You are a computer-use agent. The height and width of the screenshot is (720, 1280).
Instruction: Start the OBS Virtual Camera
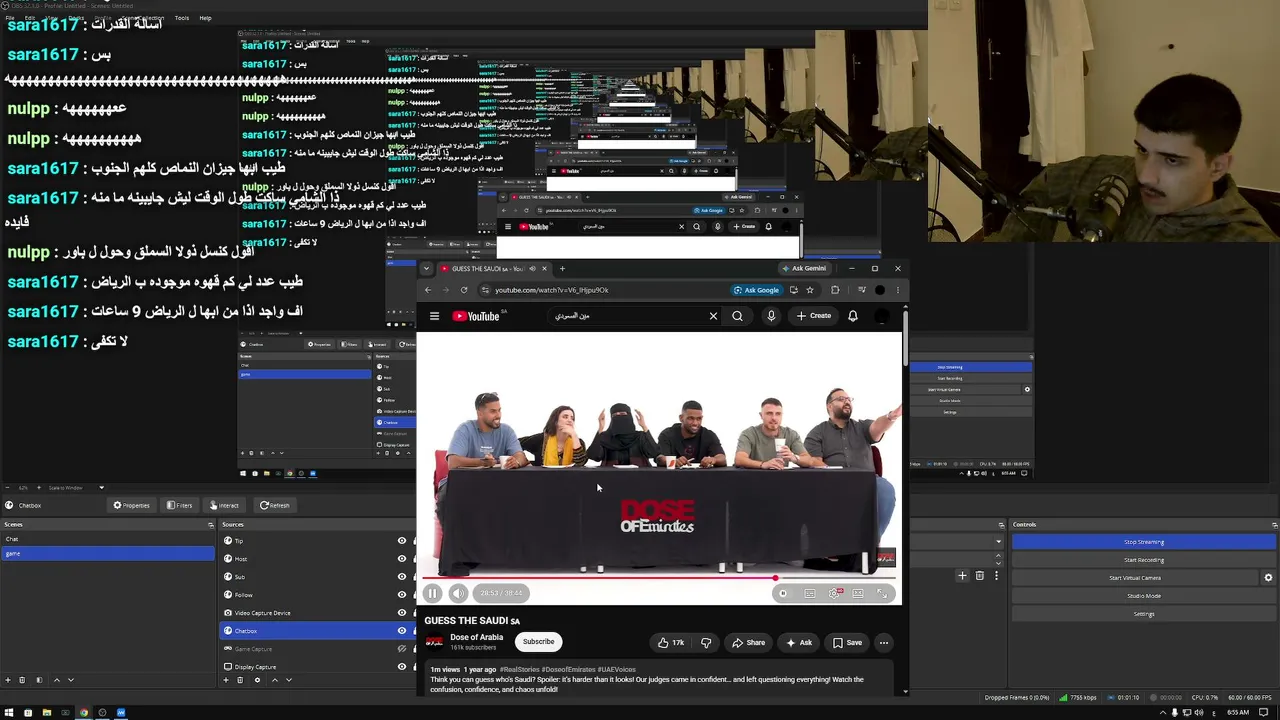coord(1135,578)
